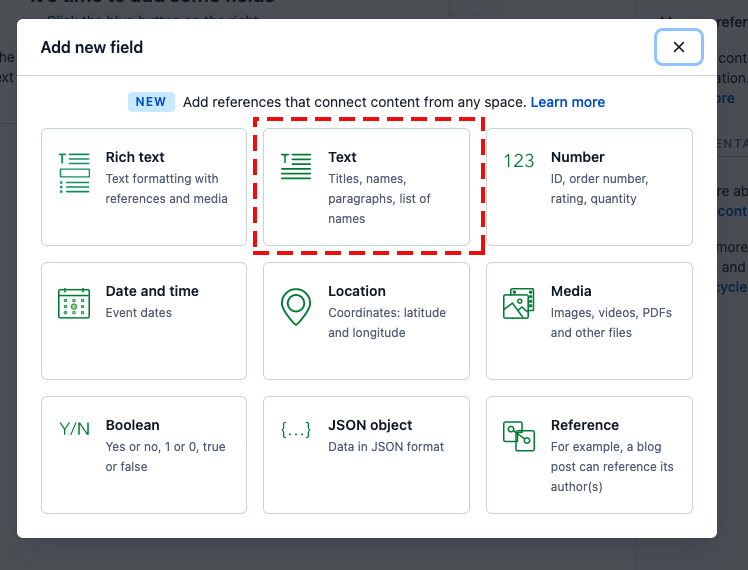
Task: Pick the Number field type
Action: click(589, 187)
